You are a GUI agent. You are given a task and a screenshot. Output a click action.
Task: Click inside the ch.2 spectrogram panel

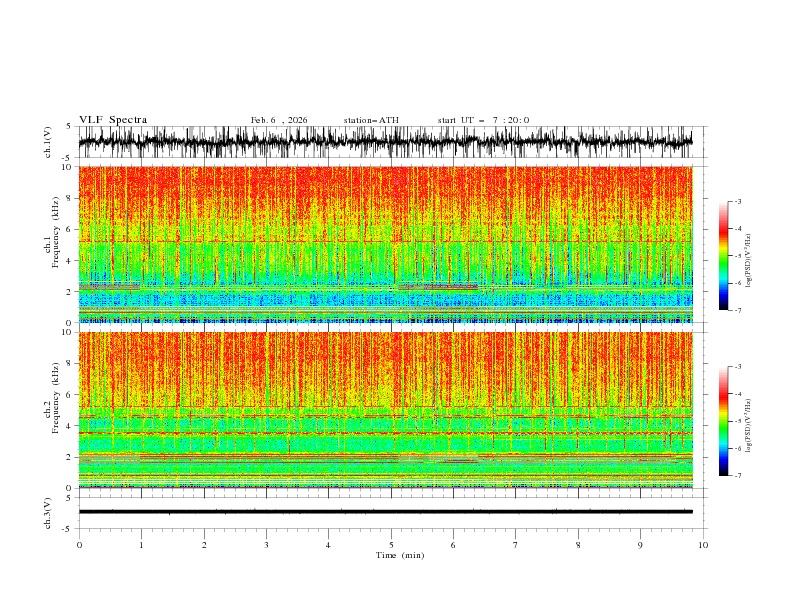pyautogui.click(x=385, y=410)
